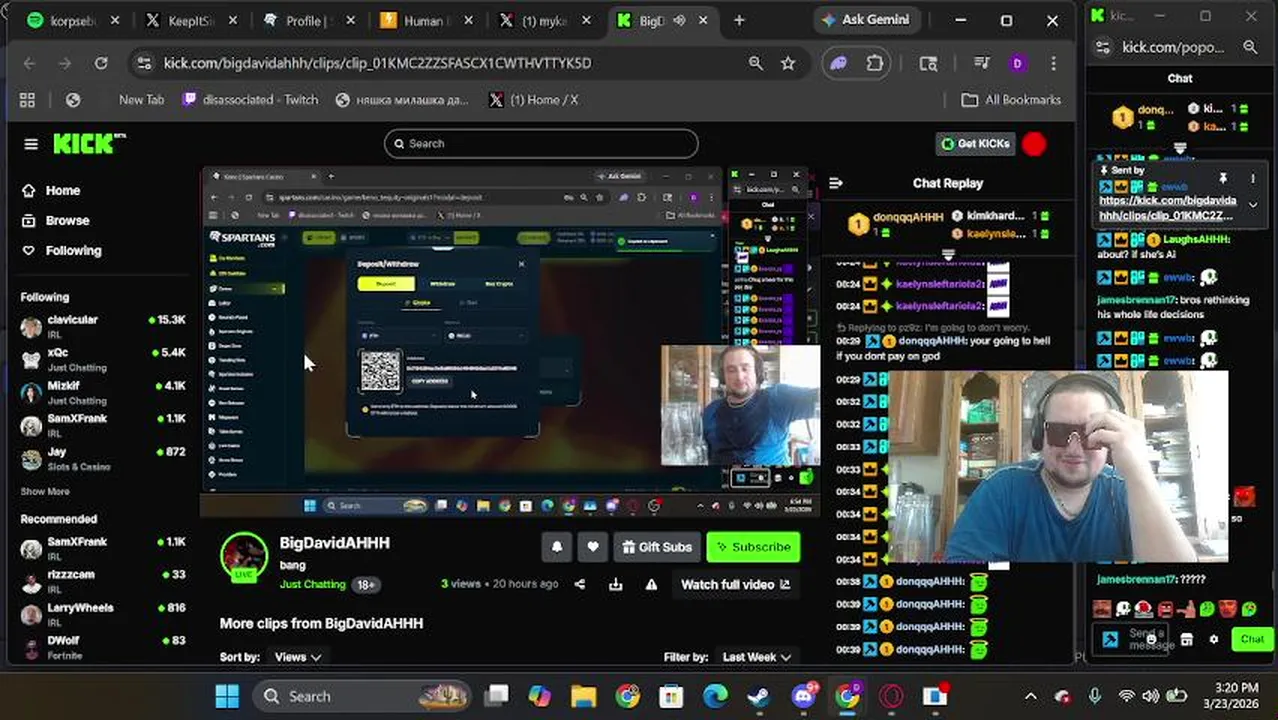Open the Chrome extensions puzzle icon
The image size is (1278, 720).
coord(875,63)
